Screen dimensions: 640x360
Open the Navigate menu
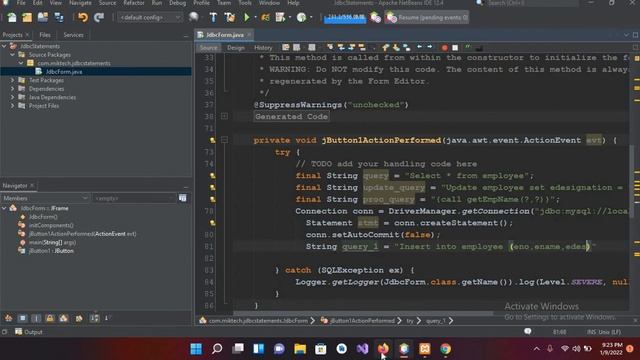point(80,3)
